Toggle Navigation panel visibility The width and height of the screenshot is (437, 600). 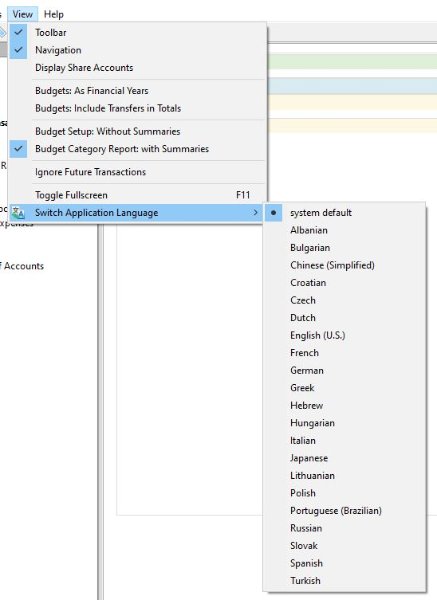tap(18, 50)
